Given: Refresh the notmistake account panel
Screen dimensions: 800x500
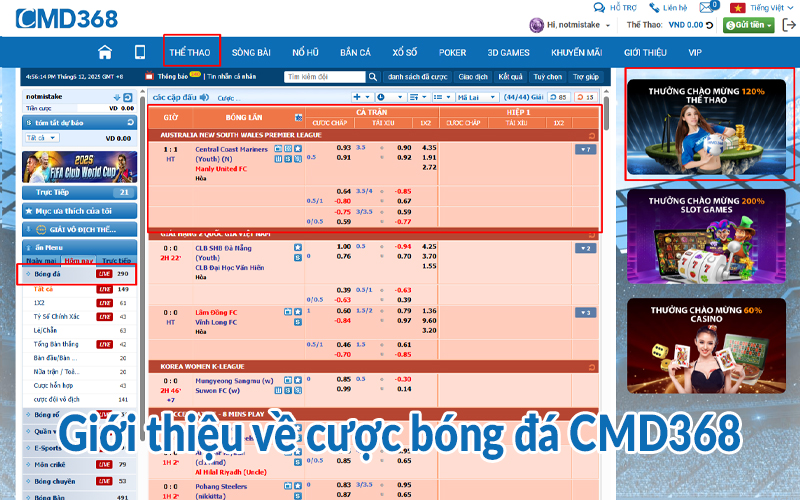Looking at the screenshot, I should (128, 97).
